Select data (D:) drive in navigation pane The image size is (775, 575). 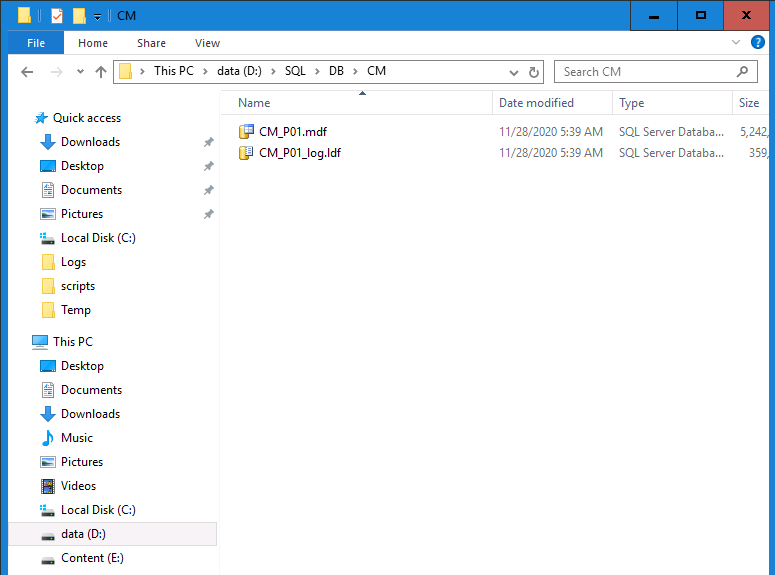pyautogui.click(x=112, y=534)
